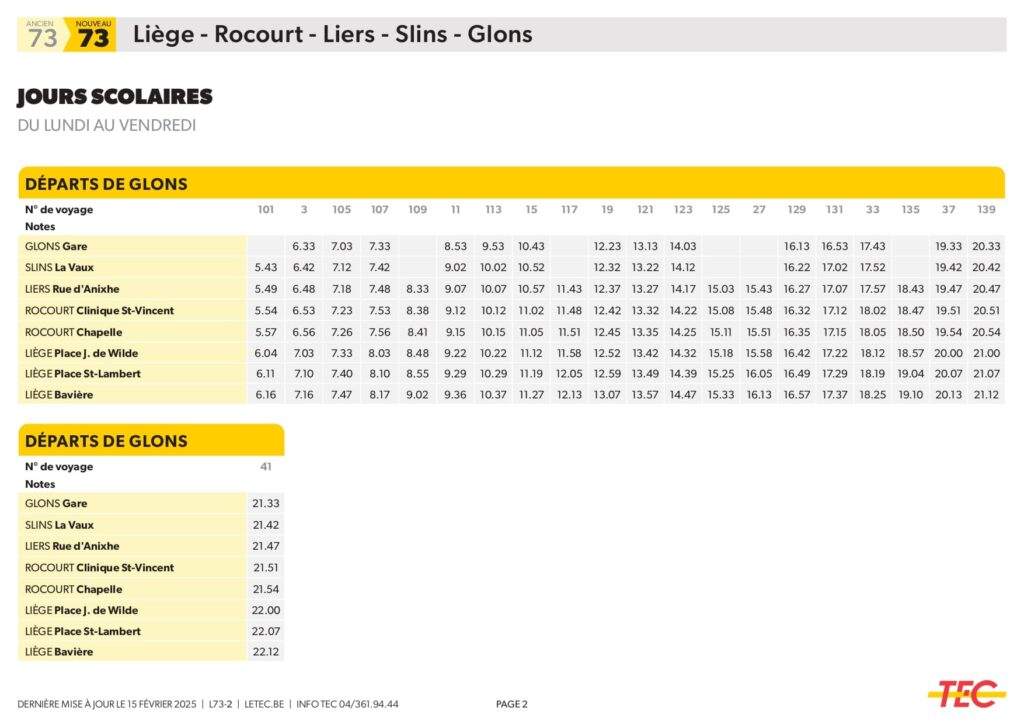Click the grey "Ancien 73" line badge
Screen dimensions: 1024x725
42,35
